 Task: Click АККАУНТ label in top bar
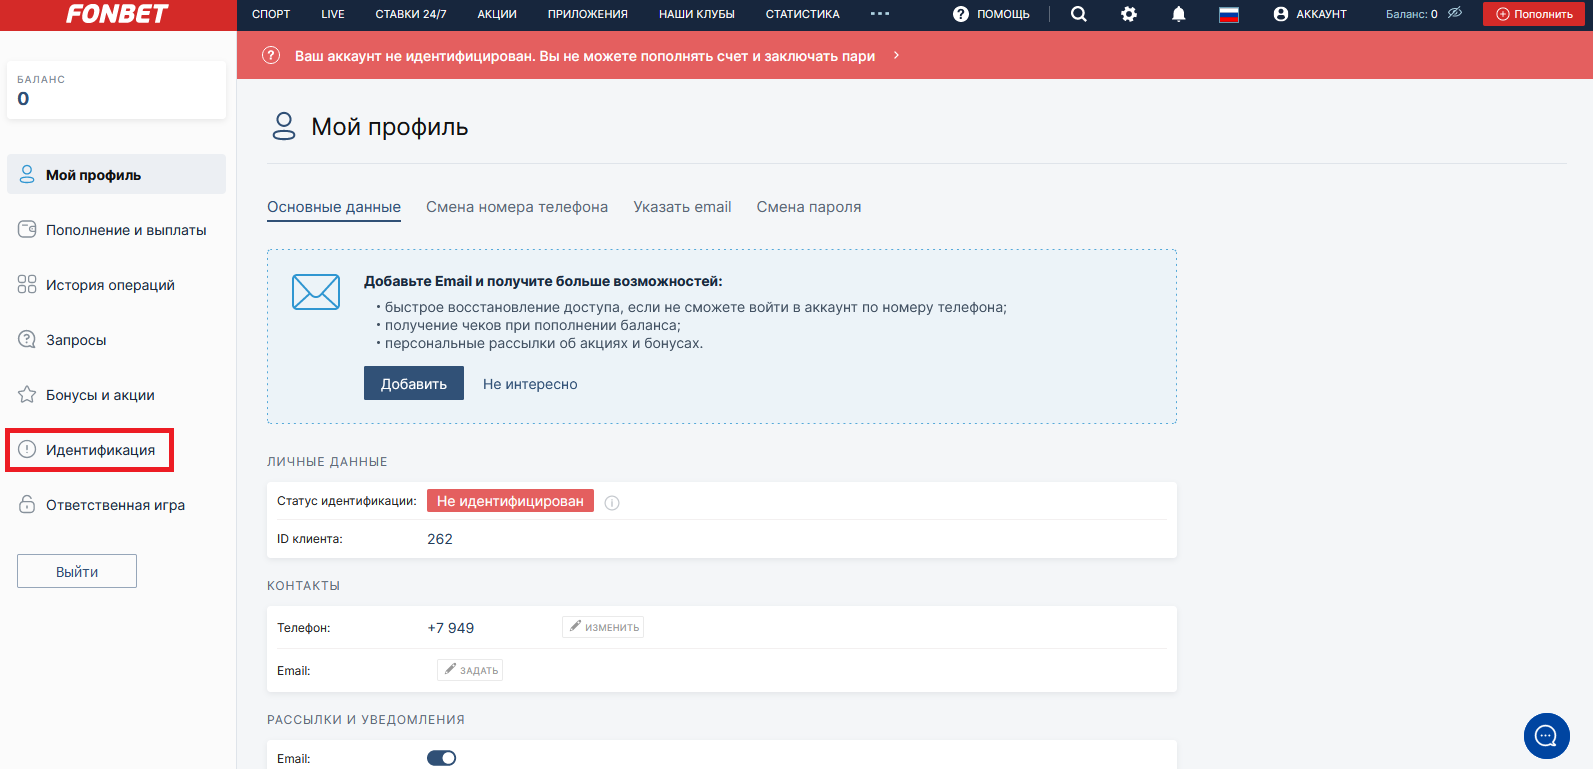click(1322, 14)
